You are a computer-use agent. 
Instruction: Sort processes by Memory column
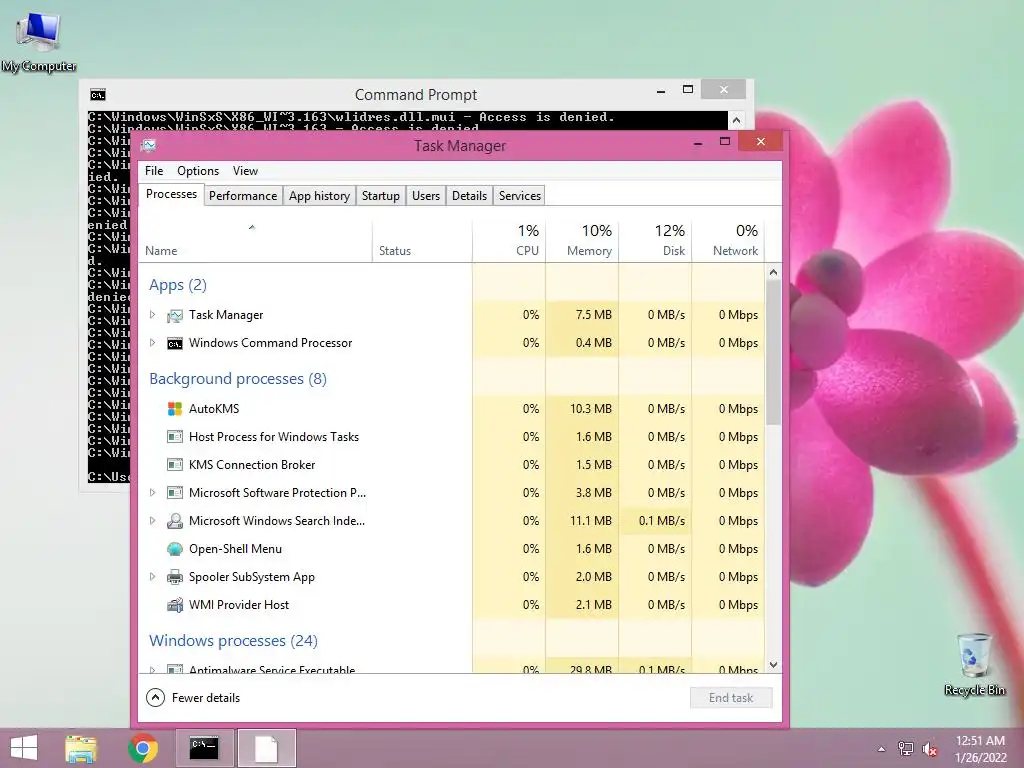582,241
